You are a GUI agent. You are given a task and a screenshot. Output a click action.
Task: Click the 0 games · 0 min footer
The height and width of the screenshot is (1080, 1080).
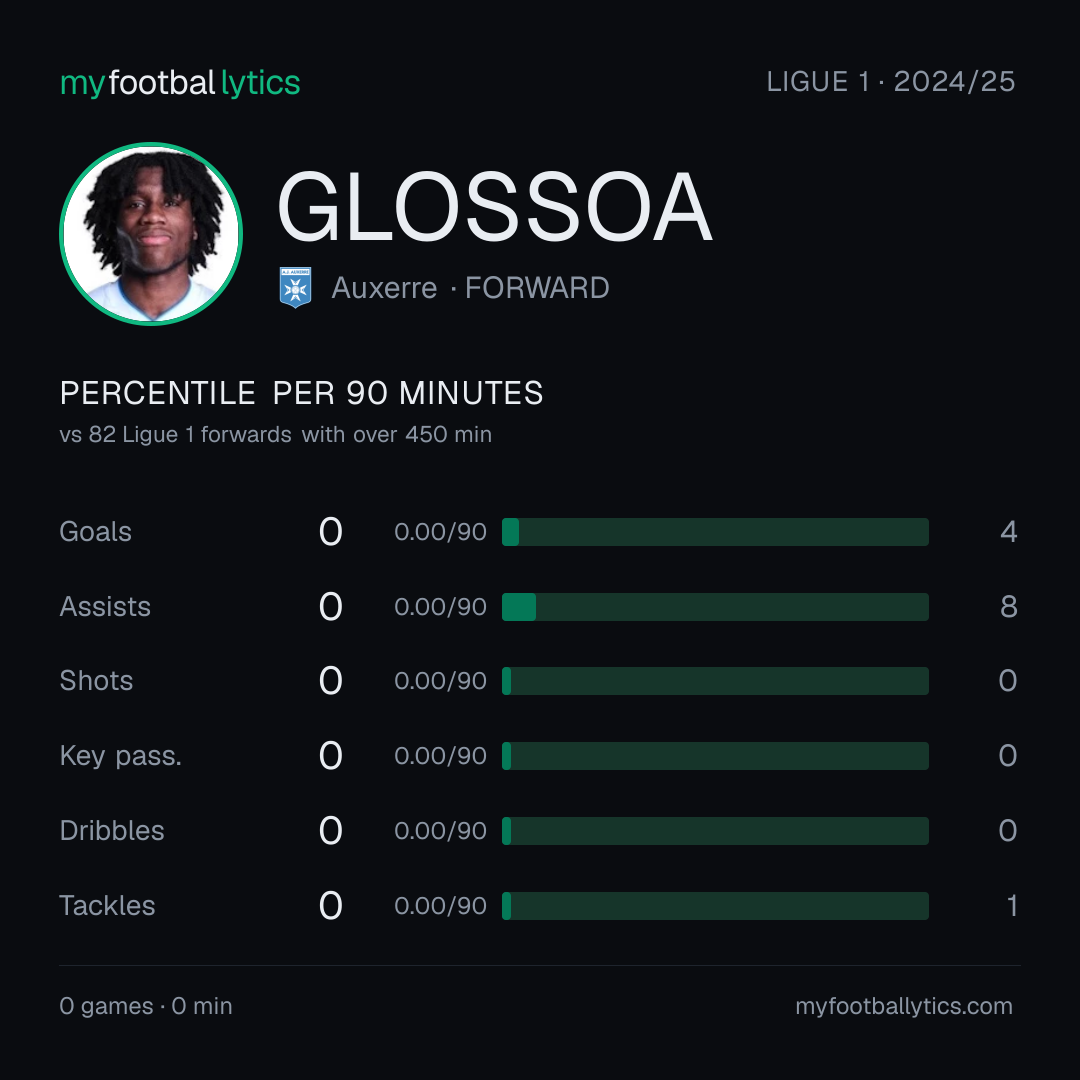[146, 1006]
